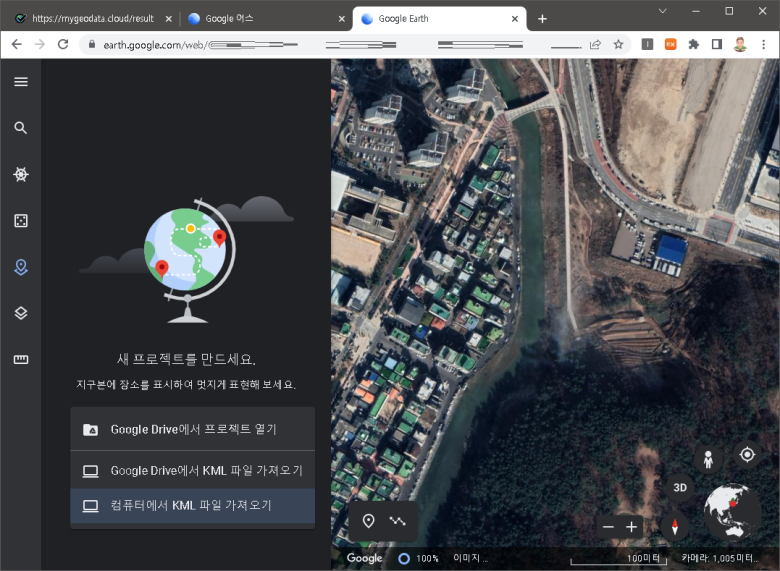Close the mygeodata.cloud tab

[x=169, y=19]
